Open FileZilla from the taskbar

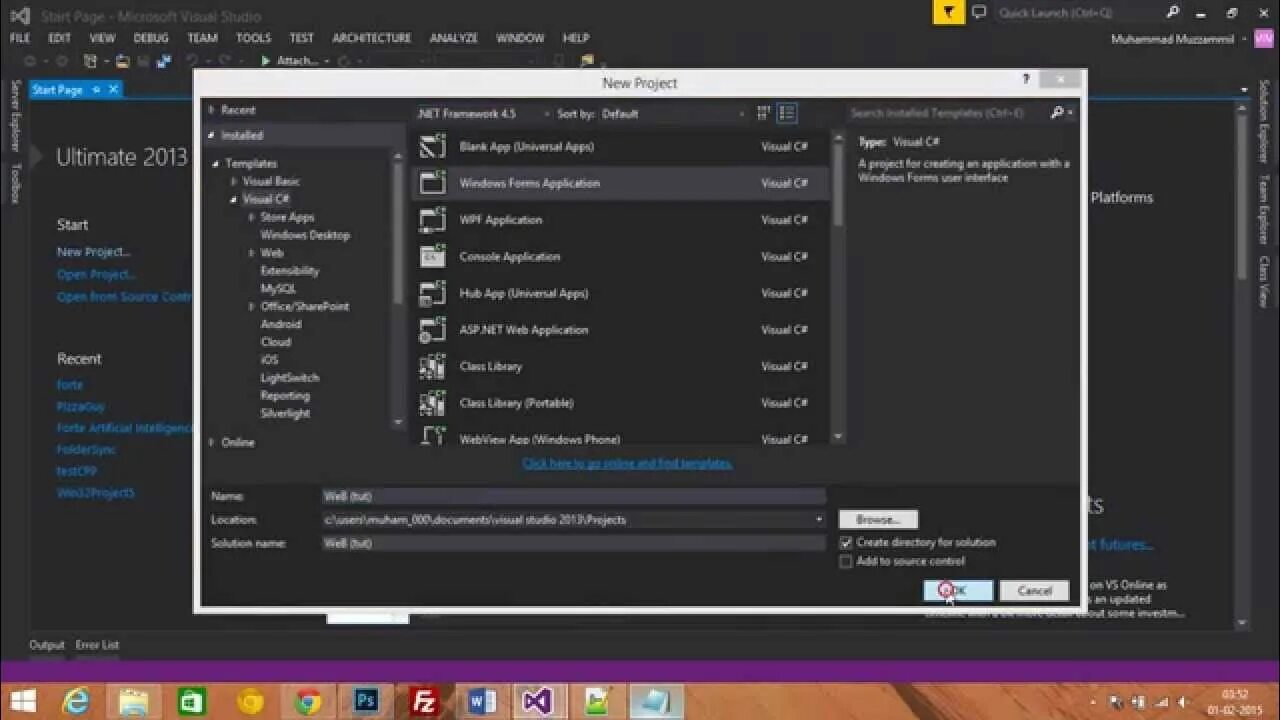424,701
